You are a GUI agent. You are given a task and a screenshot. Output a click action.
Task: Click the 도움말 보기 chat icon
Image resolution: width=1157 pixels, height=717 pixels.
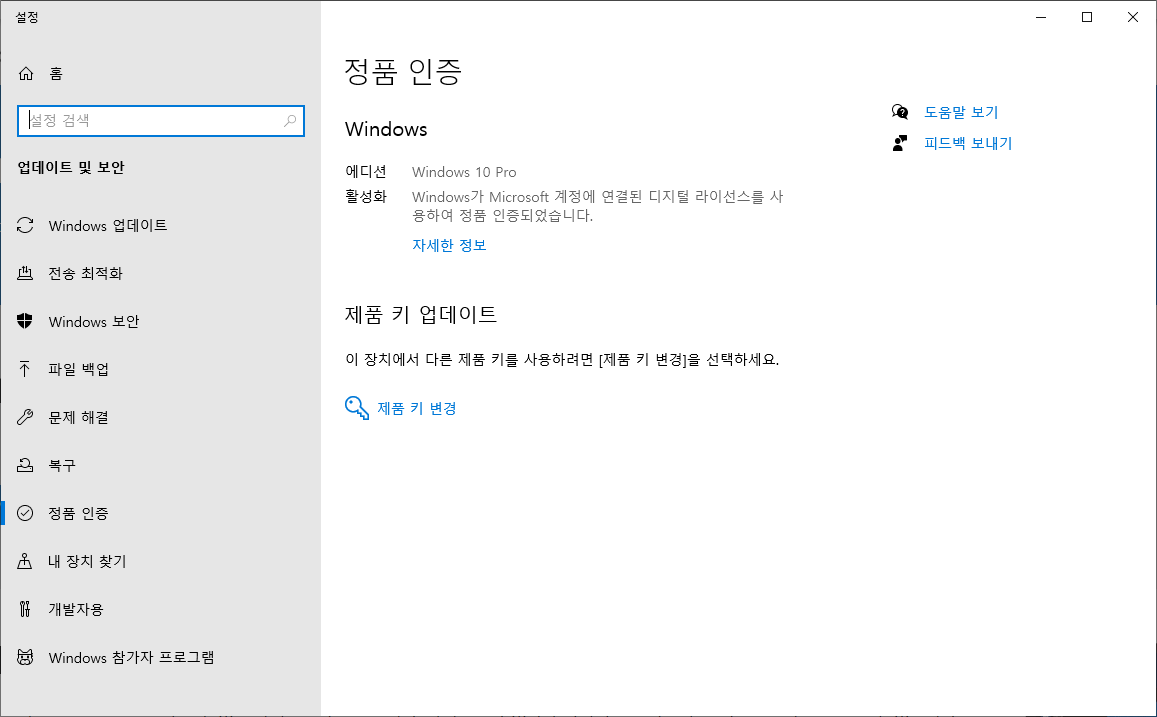(x=899, y=112)
